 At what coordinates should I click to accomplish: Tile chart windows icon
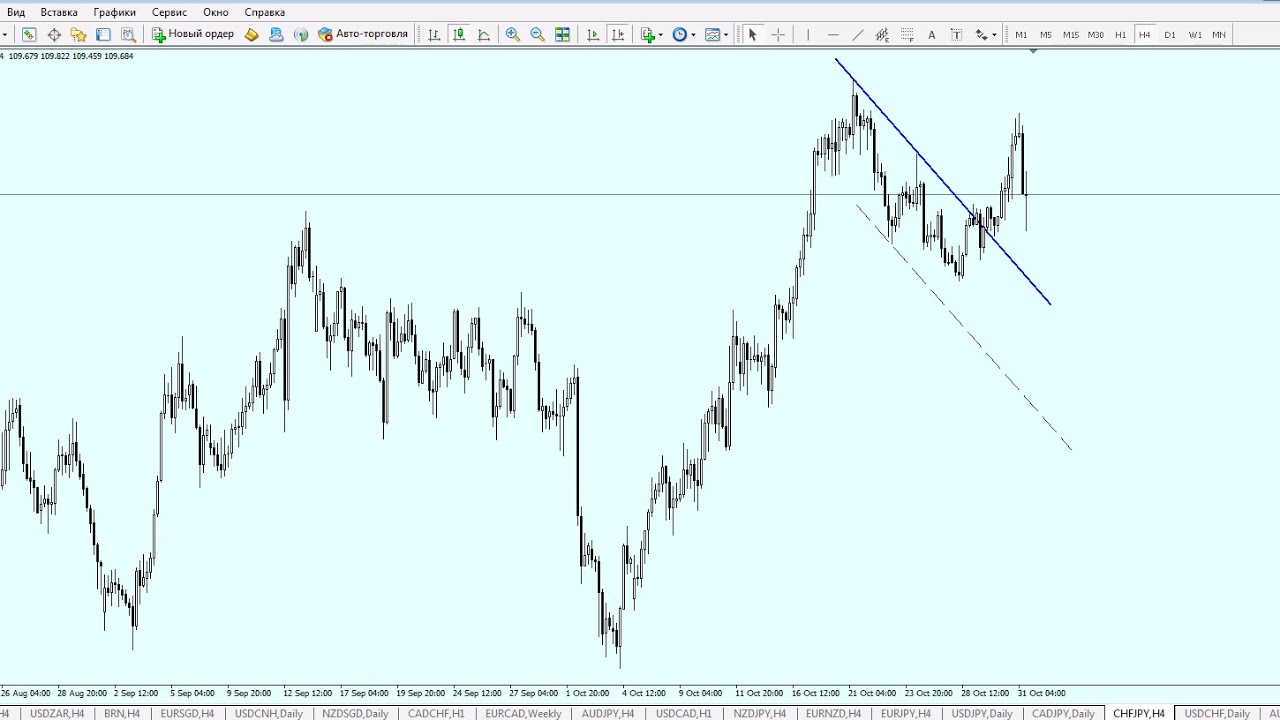tap(562, 34)
